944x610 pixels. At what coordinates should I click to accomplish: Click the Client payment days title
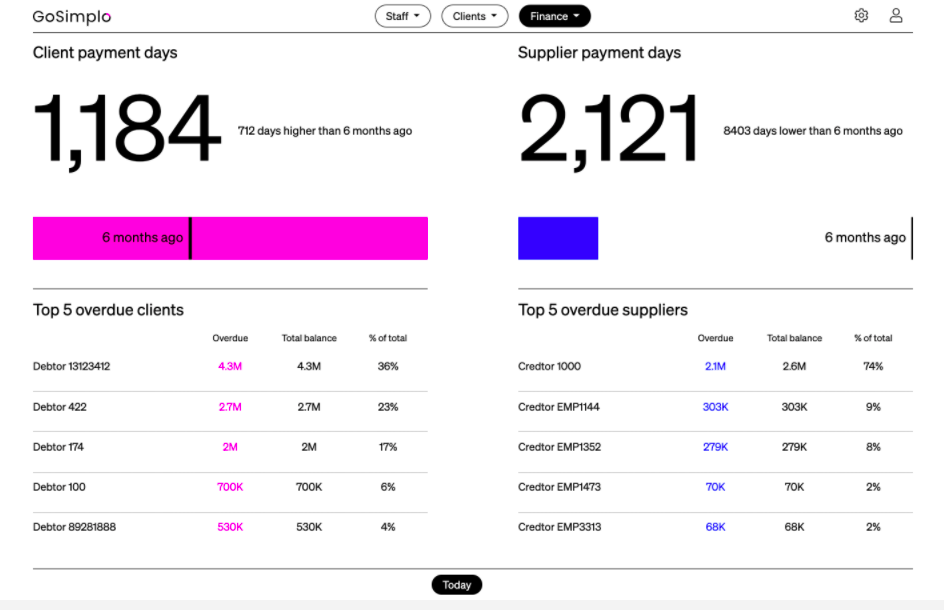coord(105,53)
